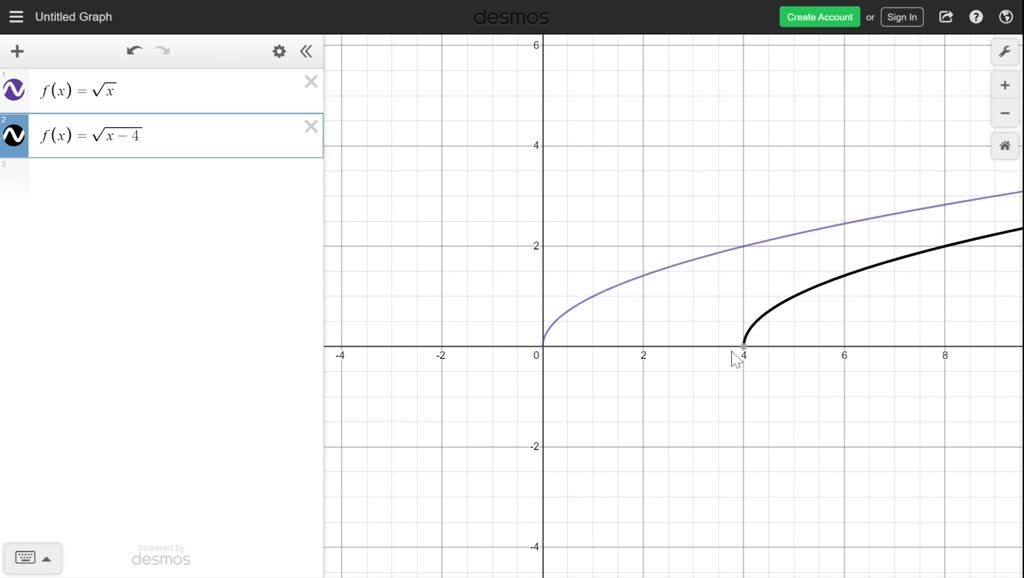Click x-axis label 8

944,355
